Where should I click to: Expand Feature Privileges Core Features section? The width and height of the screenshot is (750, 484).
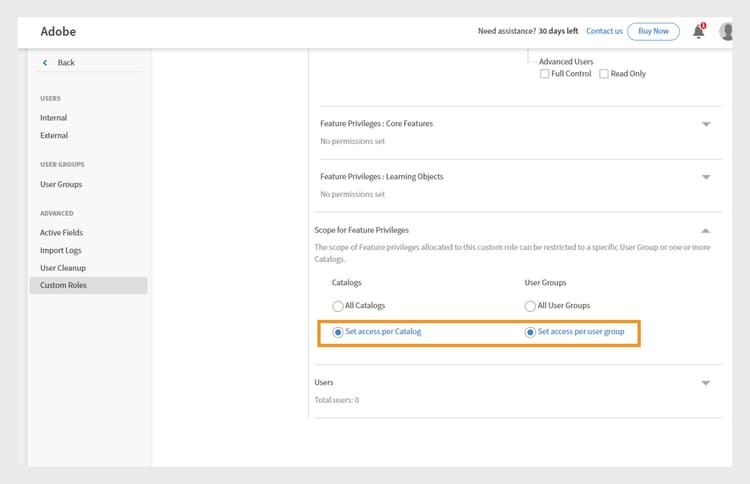pos(706,124)
